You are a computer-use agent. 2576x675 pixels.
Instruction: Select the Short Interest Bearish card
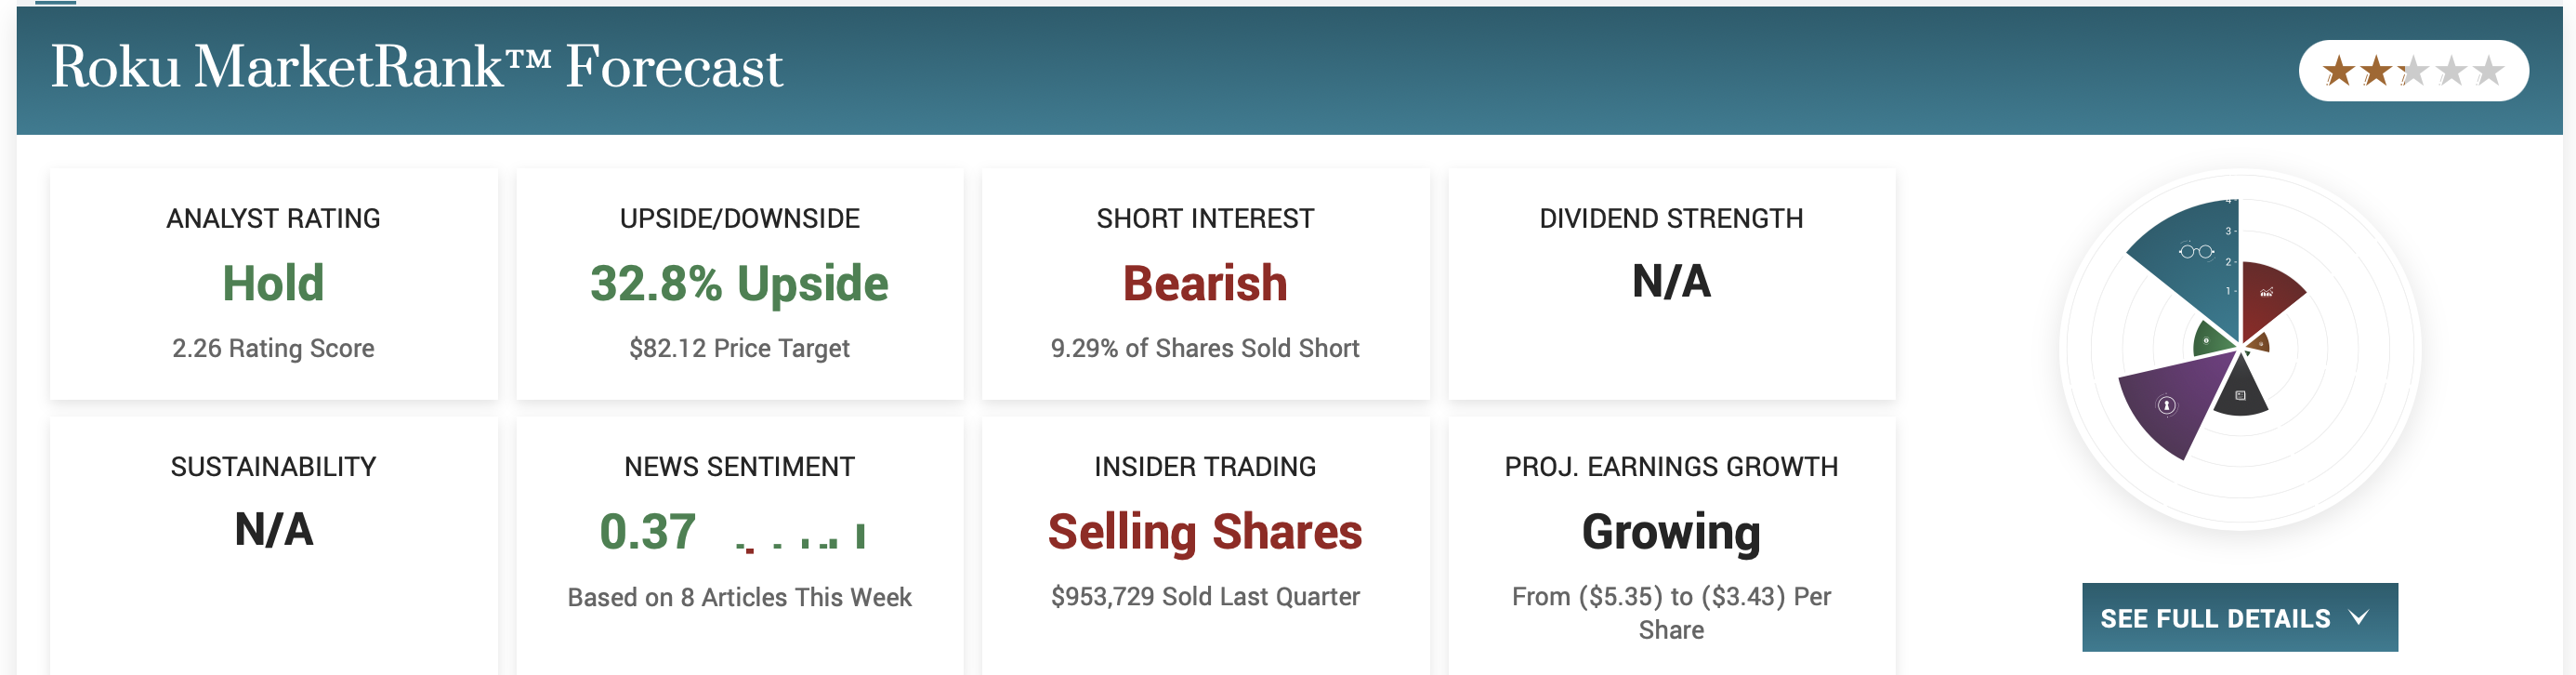[1204, 283]
